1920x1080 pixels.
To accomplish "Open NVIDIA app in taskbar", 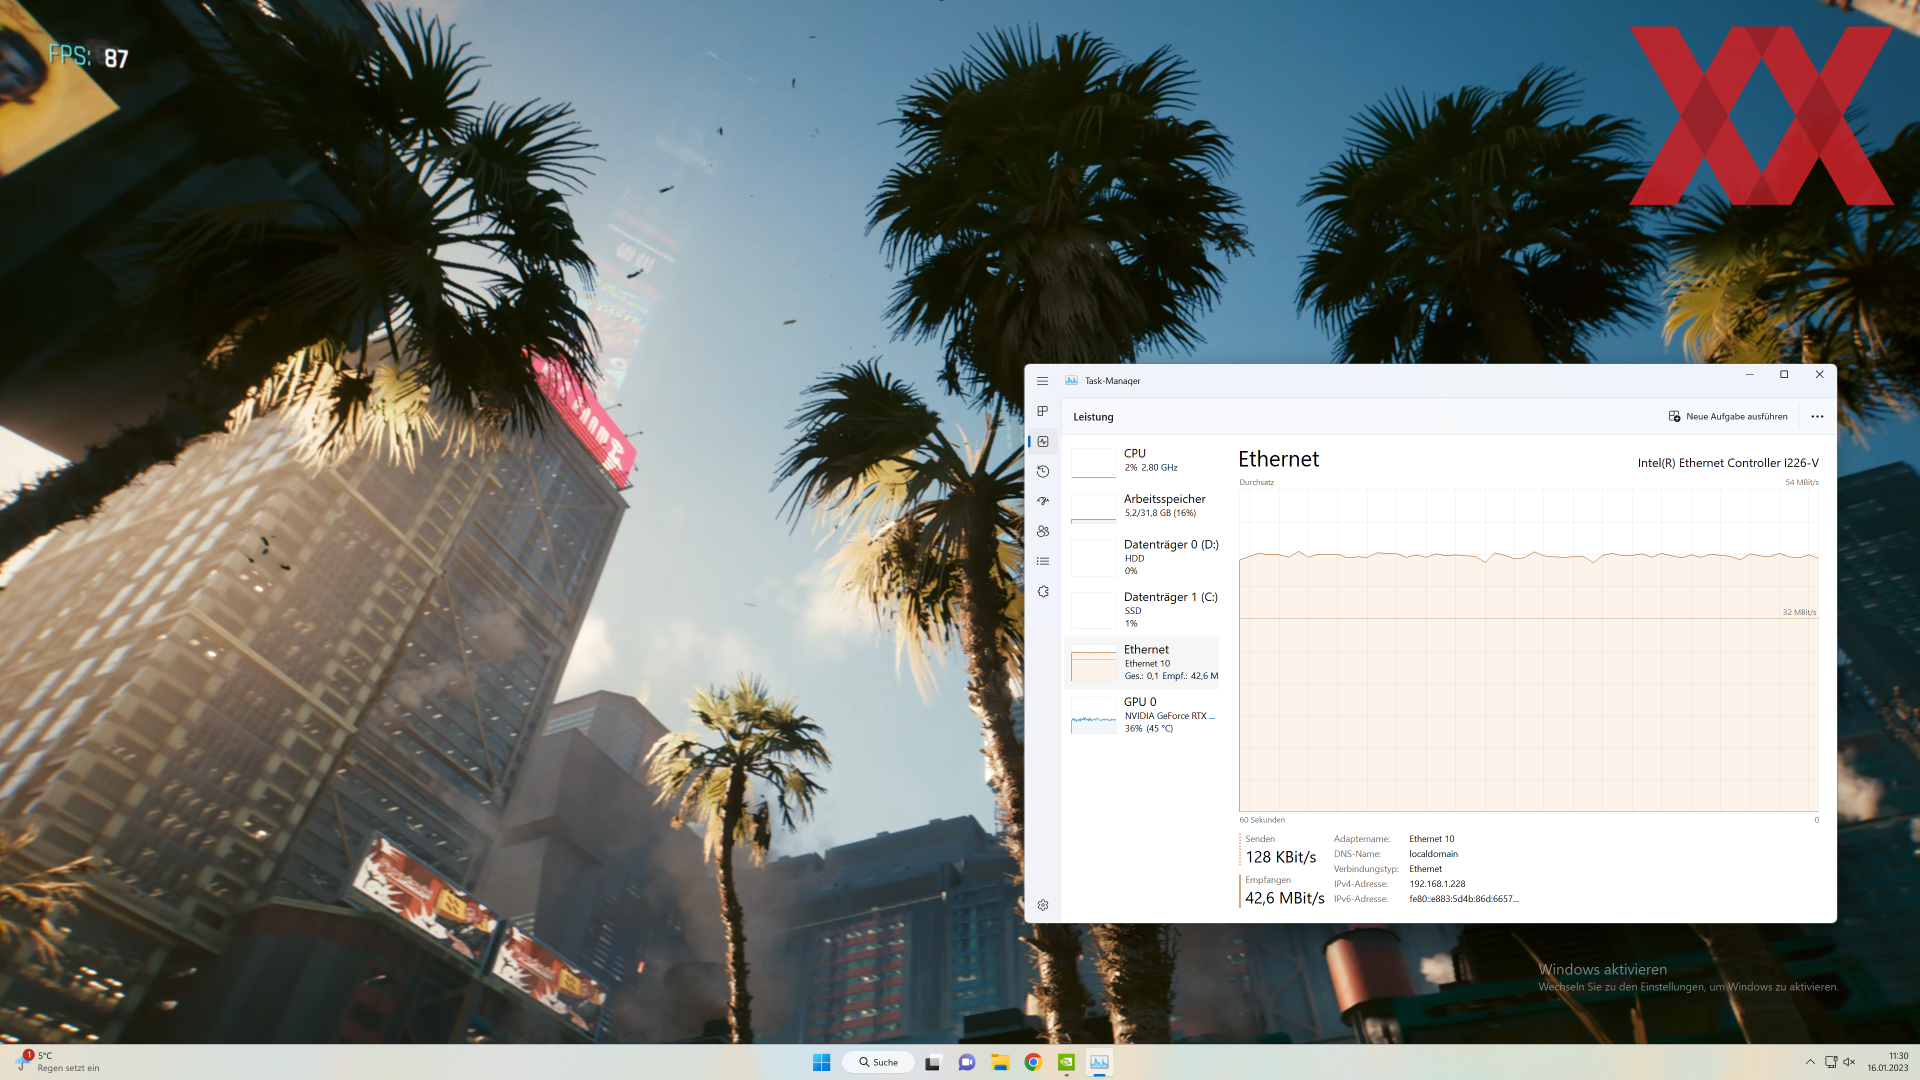I will point(1066,1062).
